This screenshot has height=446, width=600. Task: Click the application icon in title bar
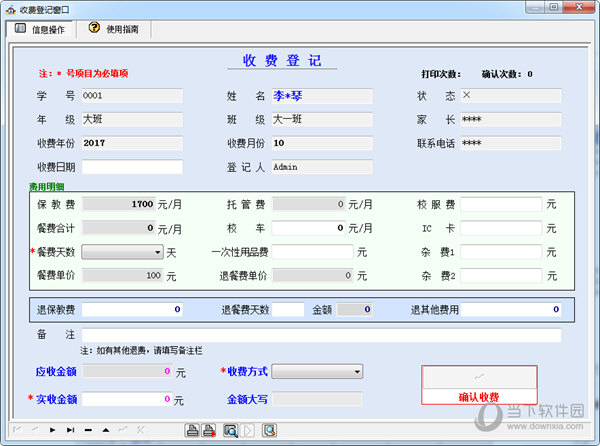pos(11,10)
